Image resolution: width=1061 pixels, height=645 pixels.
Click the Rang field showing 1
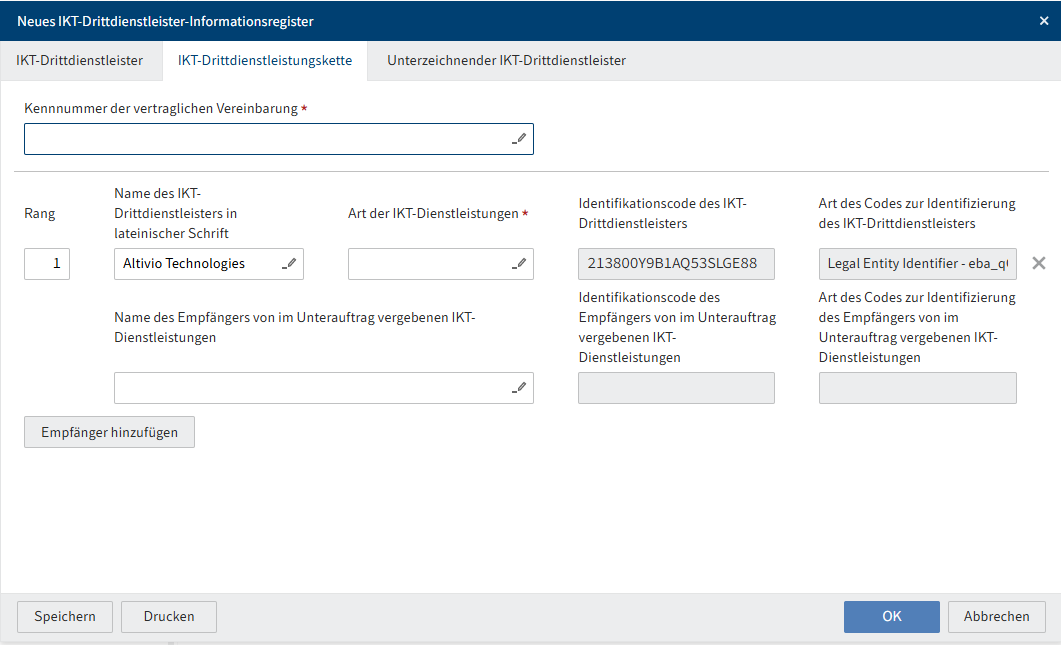pos(46,263)
